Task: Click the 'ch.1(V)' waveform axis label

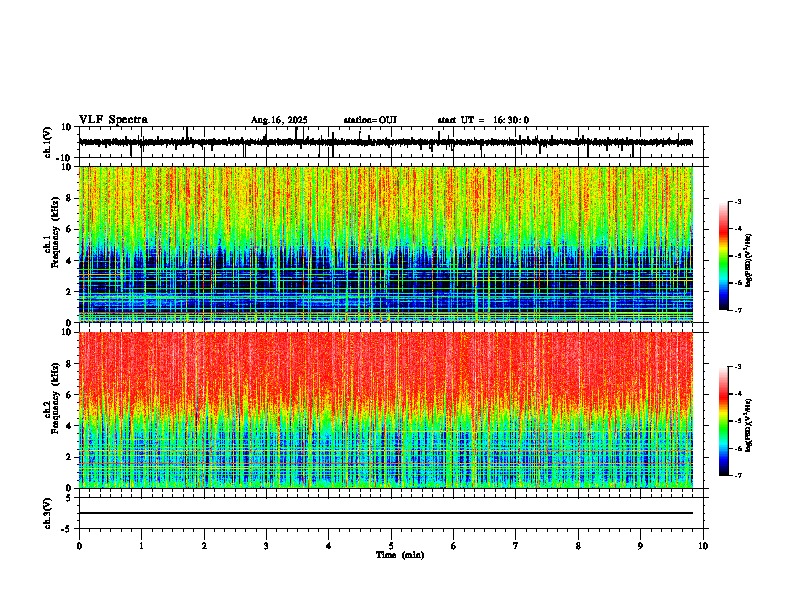Action: coord(49,142)
